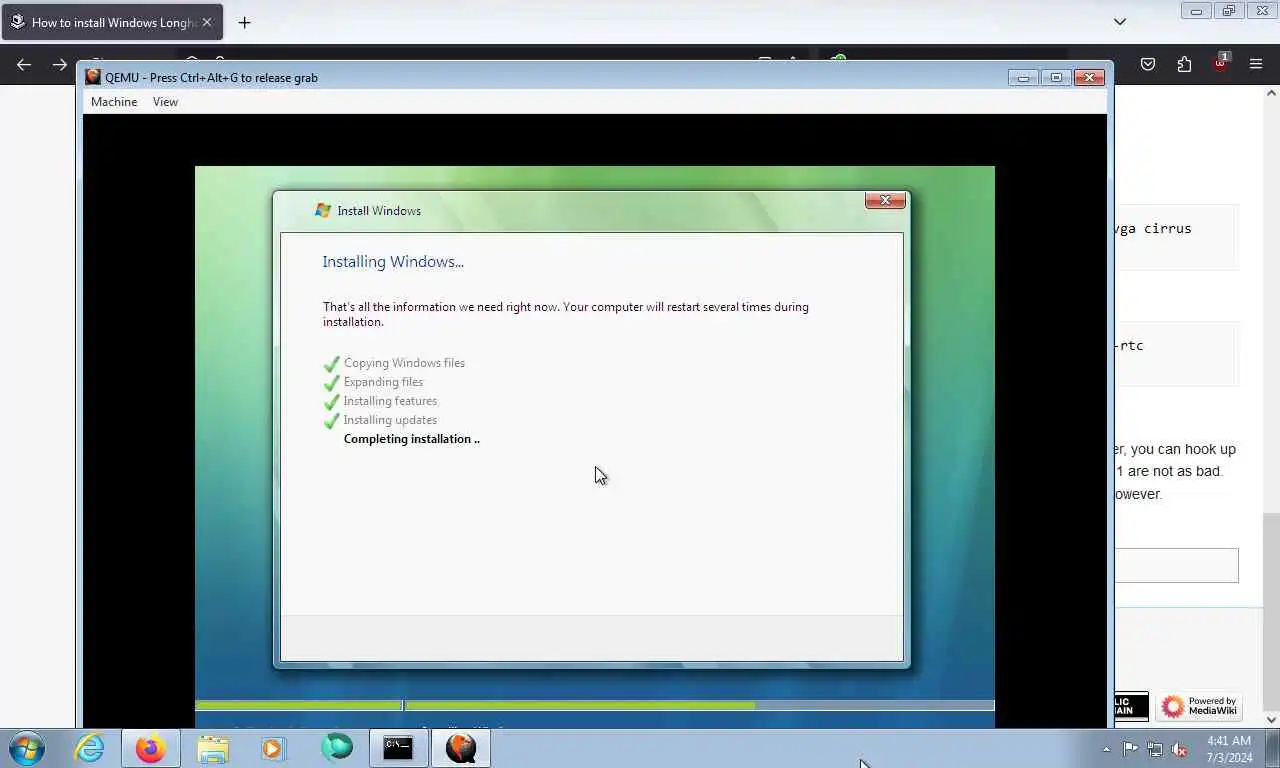The height and width of the screenshot is (768, 1280).
Task: Click the 'Installing updates' step text
Action: (x=390, y=420)
